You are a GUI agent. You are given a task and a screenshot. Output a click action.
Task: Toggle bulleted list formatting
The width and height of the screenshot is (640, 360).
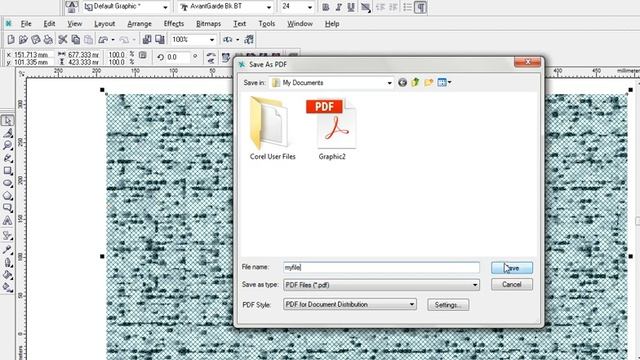407,7
